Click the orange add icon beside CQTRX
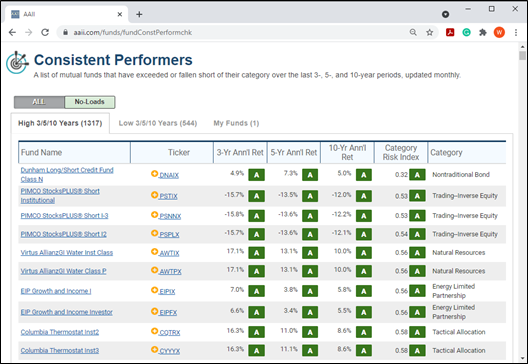This screenshot has width=528, height=364. tap(154, 331)
